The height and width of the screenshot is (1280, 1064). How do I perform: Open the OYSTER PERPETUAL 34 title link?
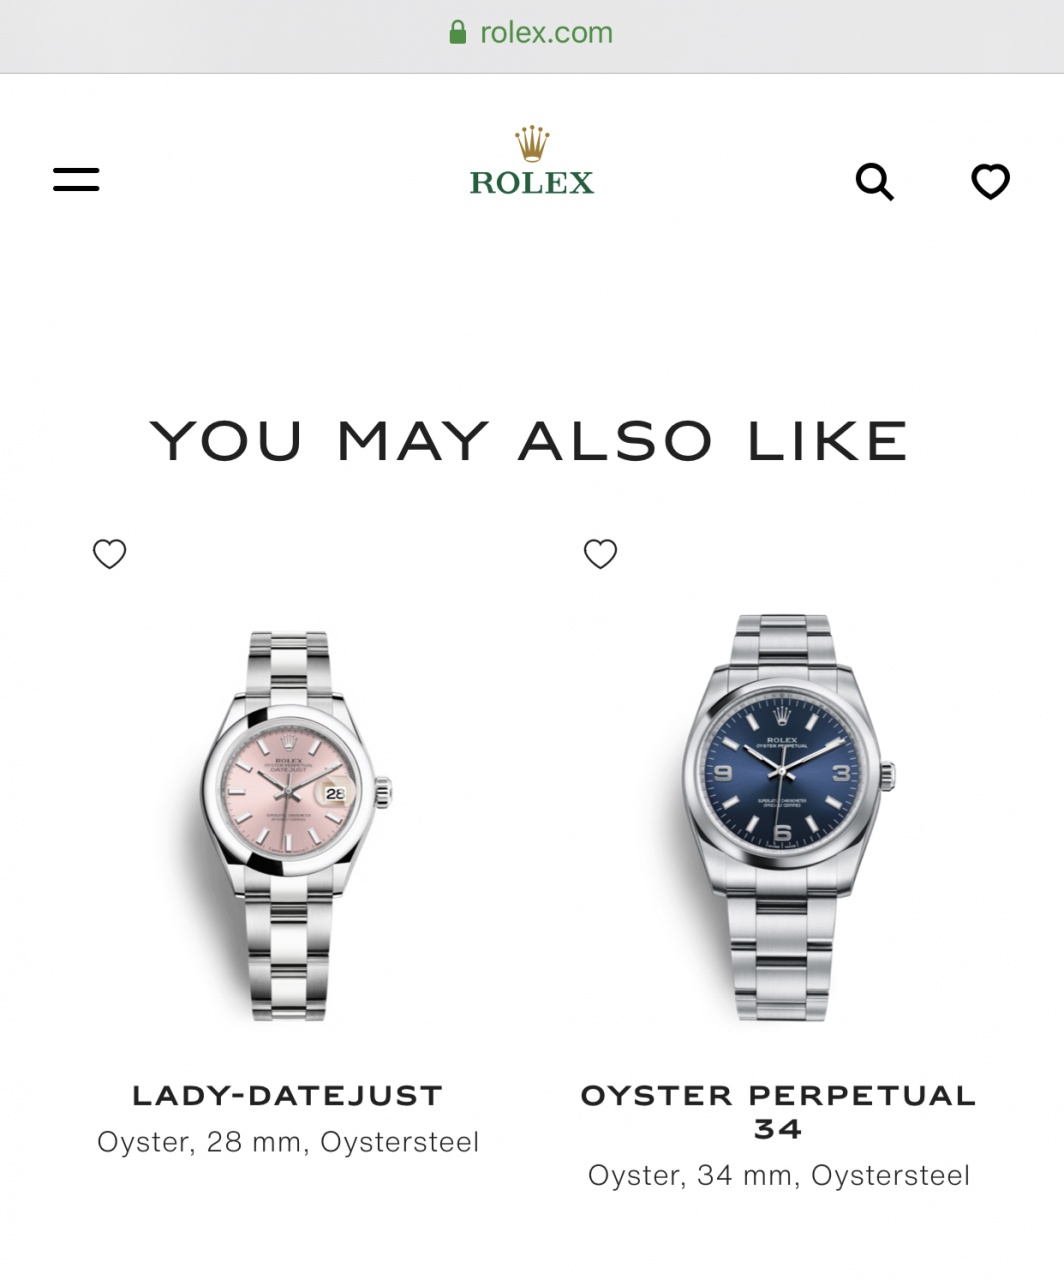tap(778, 1112)
